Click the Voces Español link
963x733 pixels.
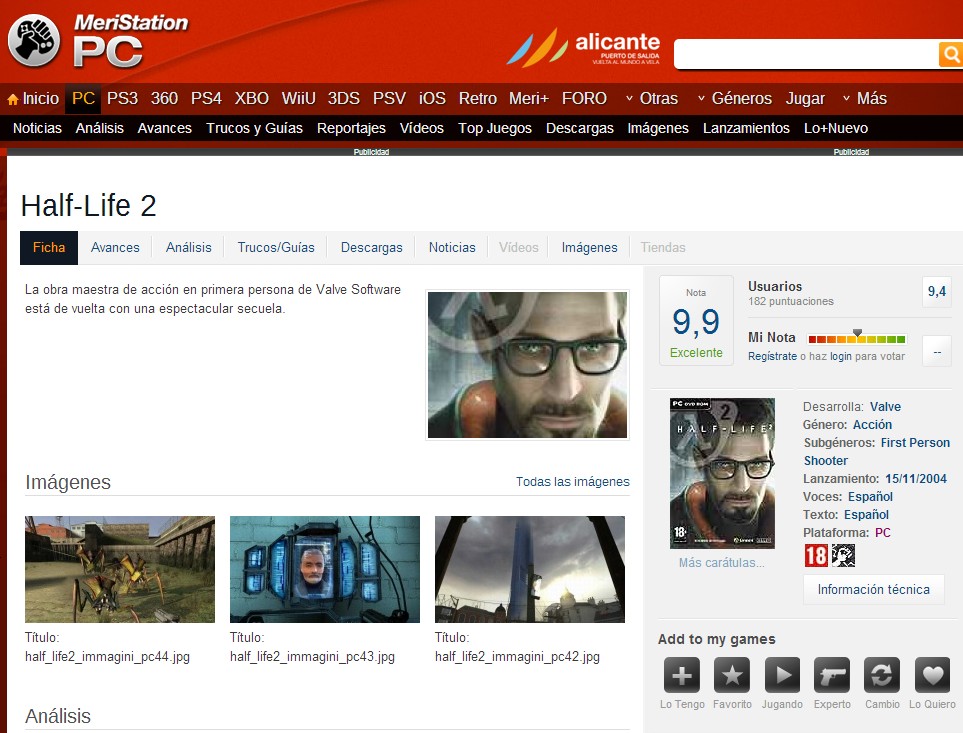click(870, 497)
